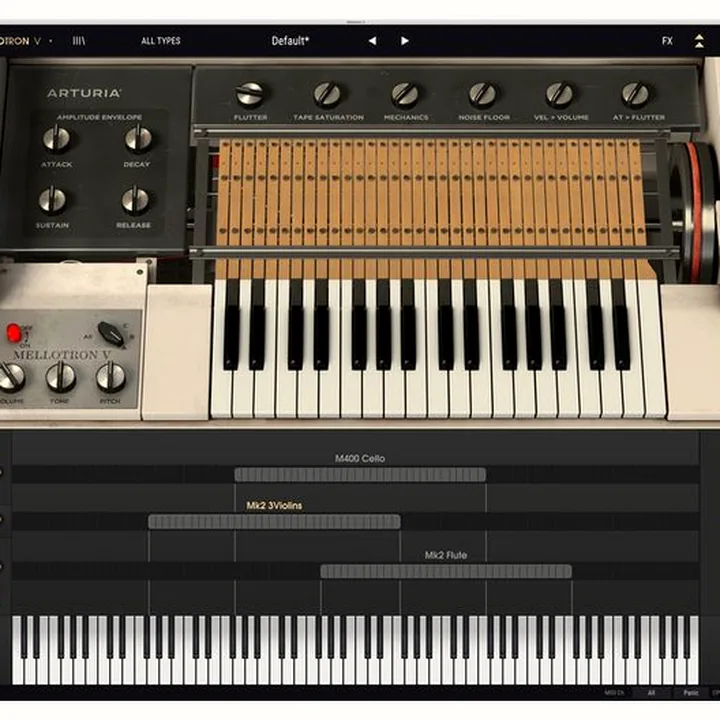Click the Mellotron V panel label
The image size is (720, 720).
click(62, 355)
